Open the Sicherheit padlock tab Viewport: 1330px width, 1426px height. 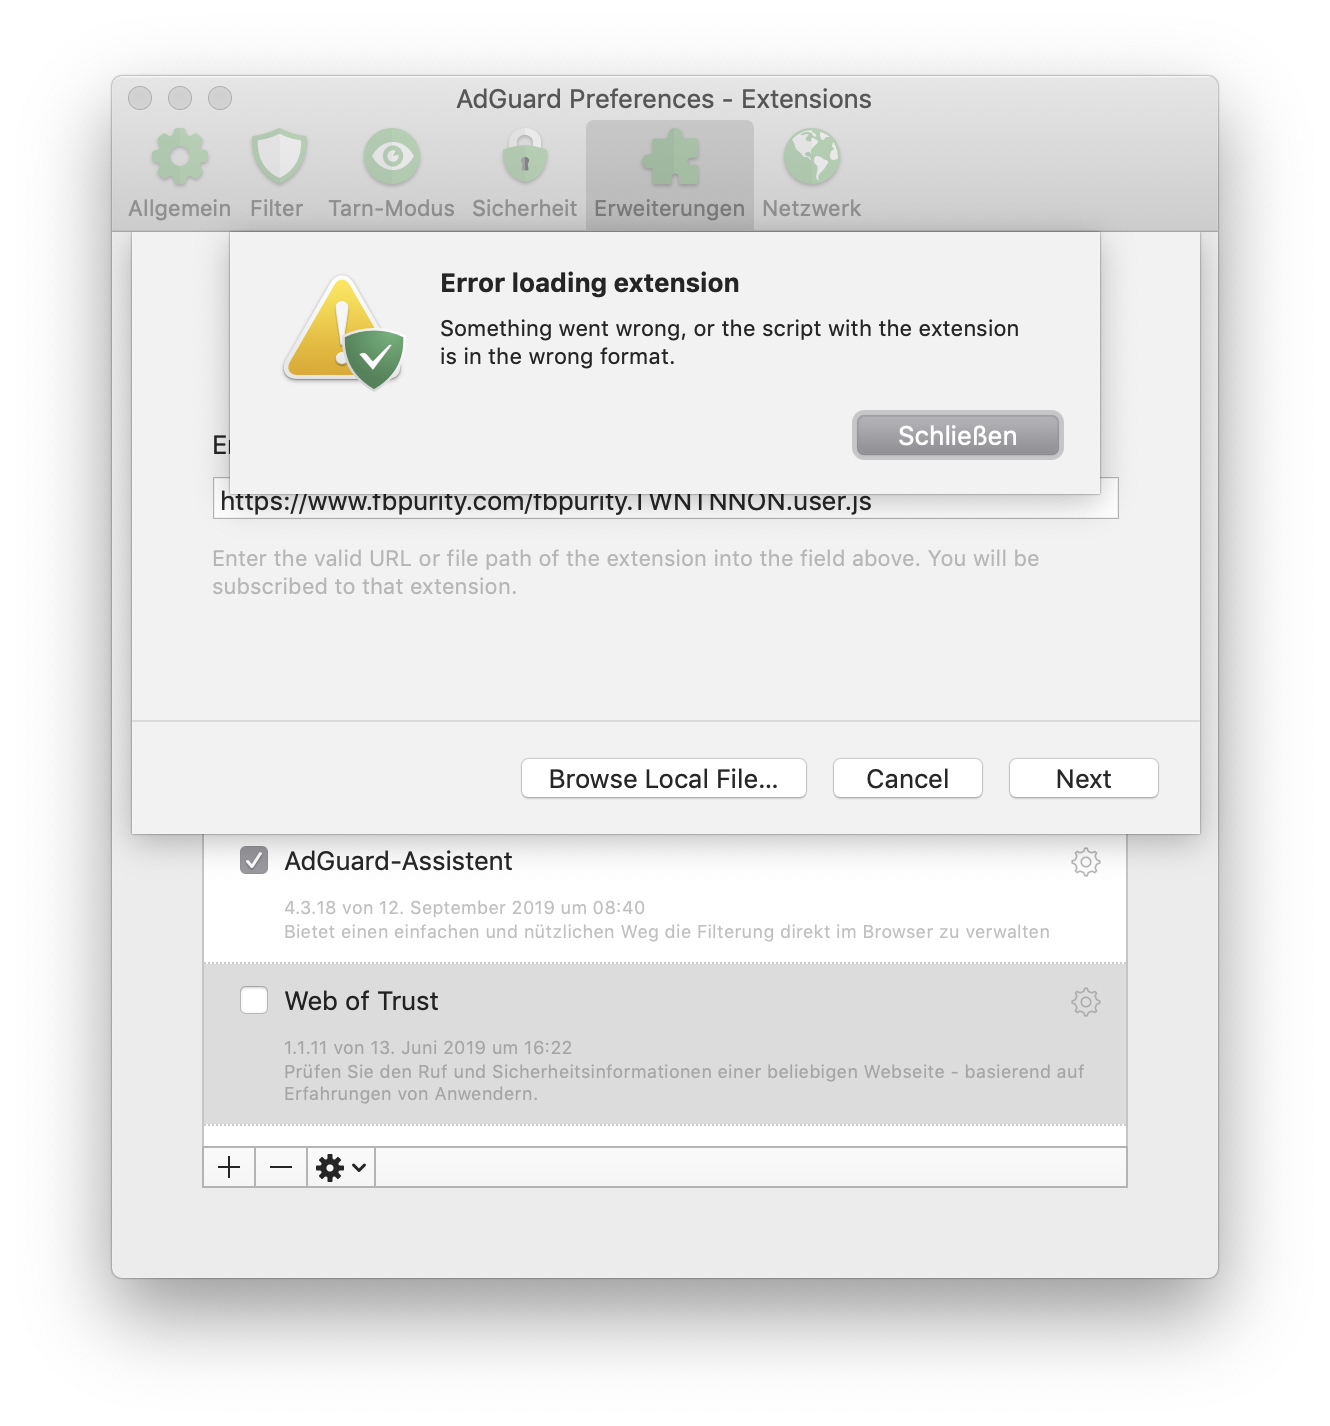[525, 174]
